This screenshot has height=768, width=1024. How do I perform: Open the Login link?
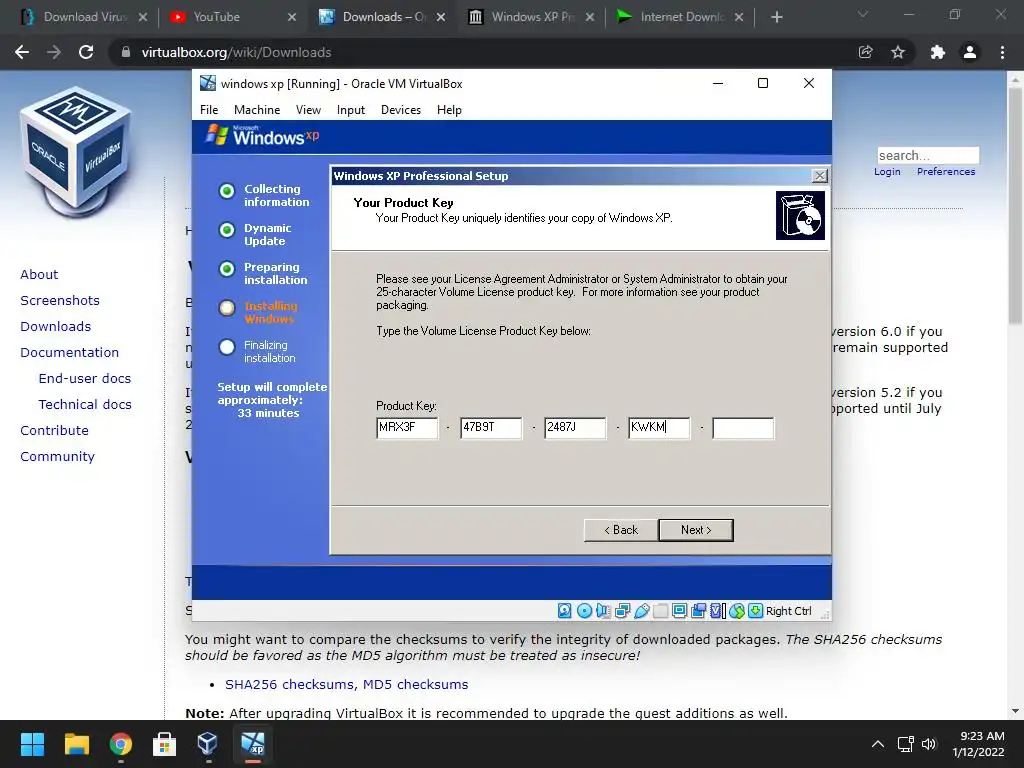click(887, 171)
